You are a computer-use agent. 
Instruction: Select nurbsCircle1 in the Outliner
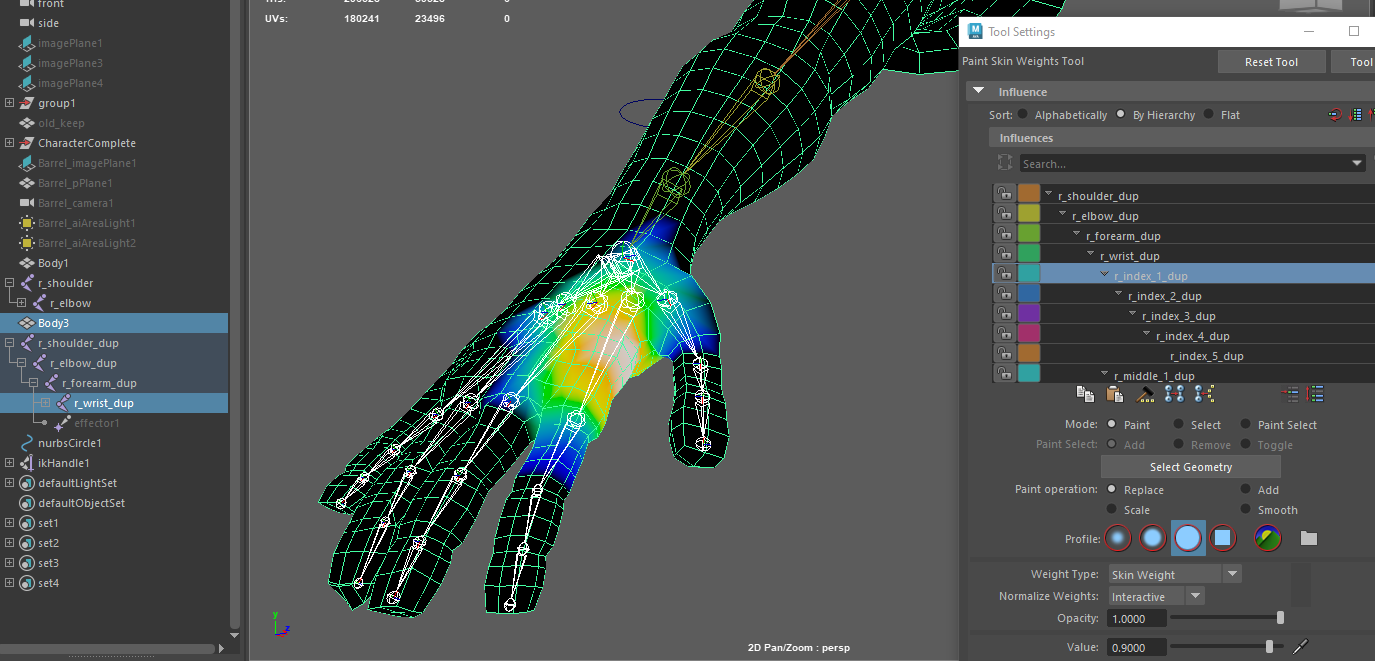[70, 443]
